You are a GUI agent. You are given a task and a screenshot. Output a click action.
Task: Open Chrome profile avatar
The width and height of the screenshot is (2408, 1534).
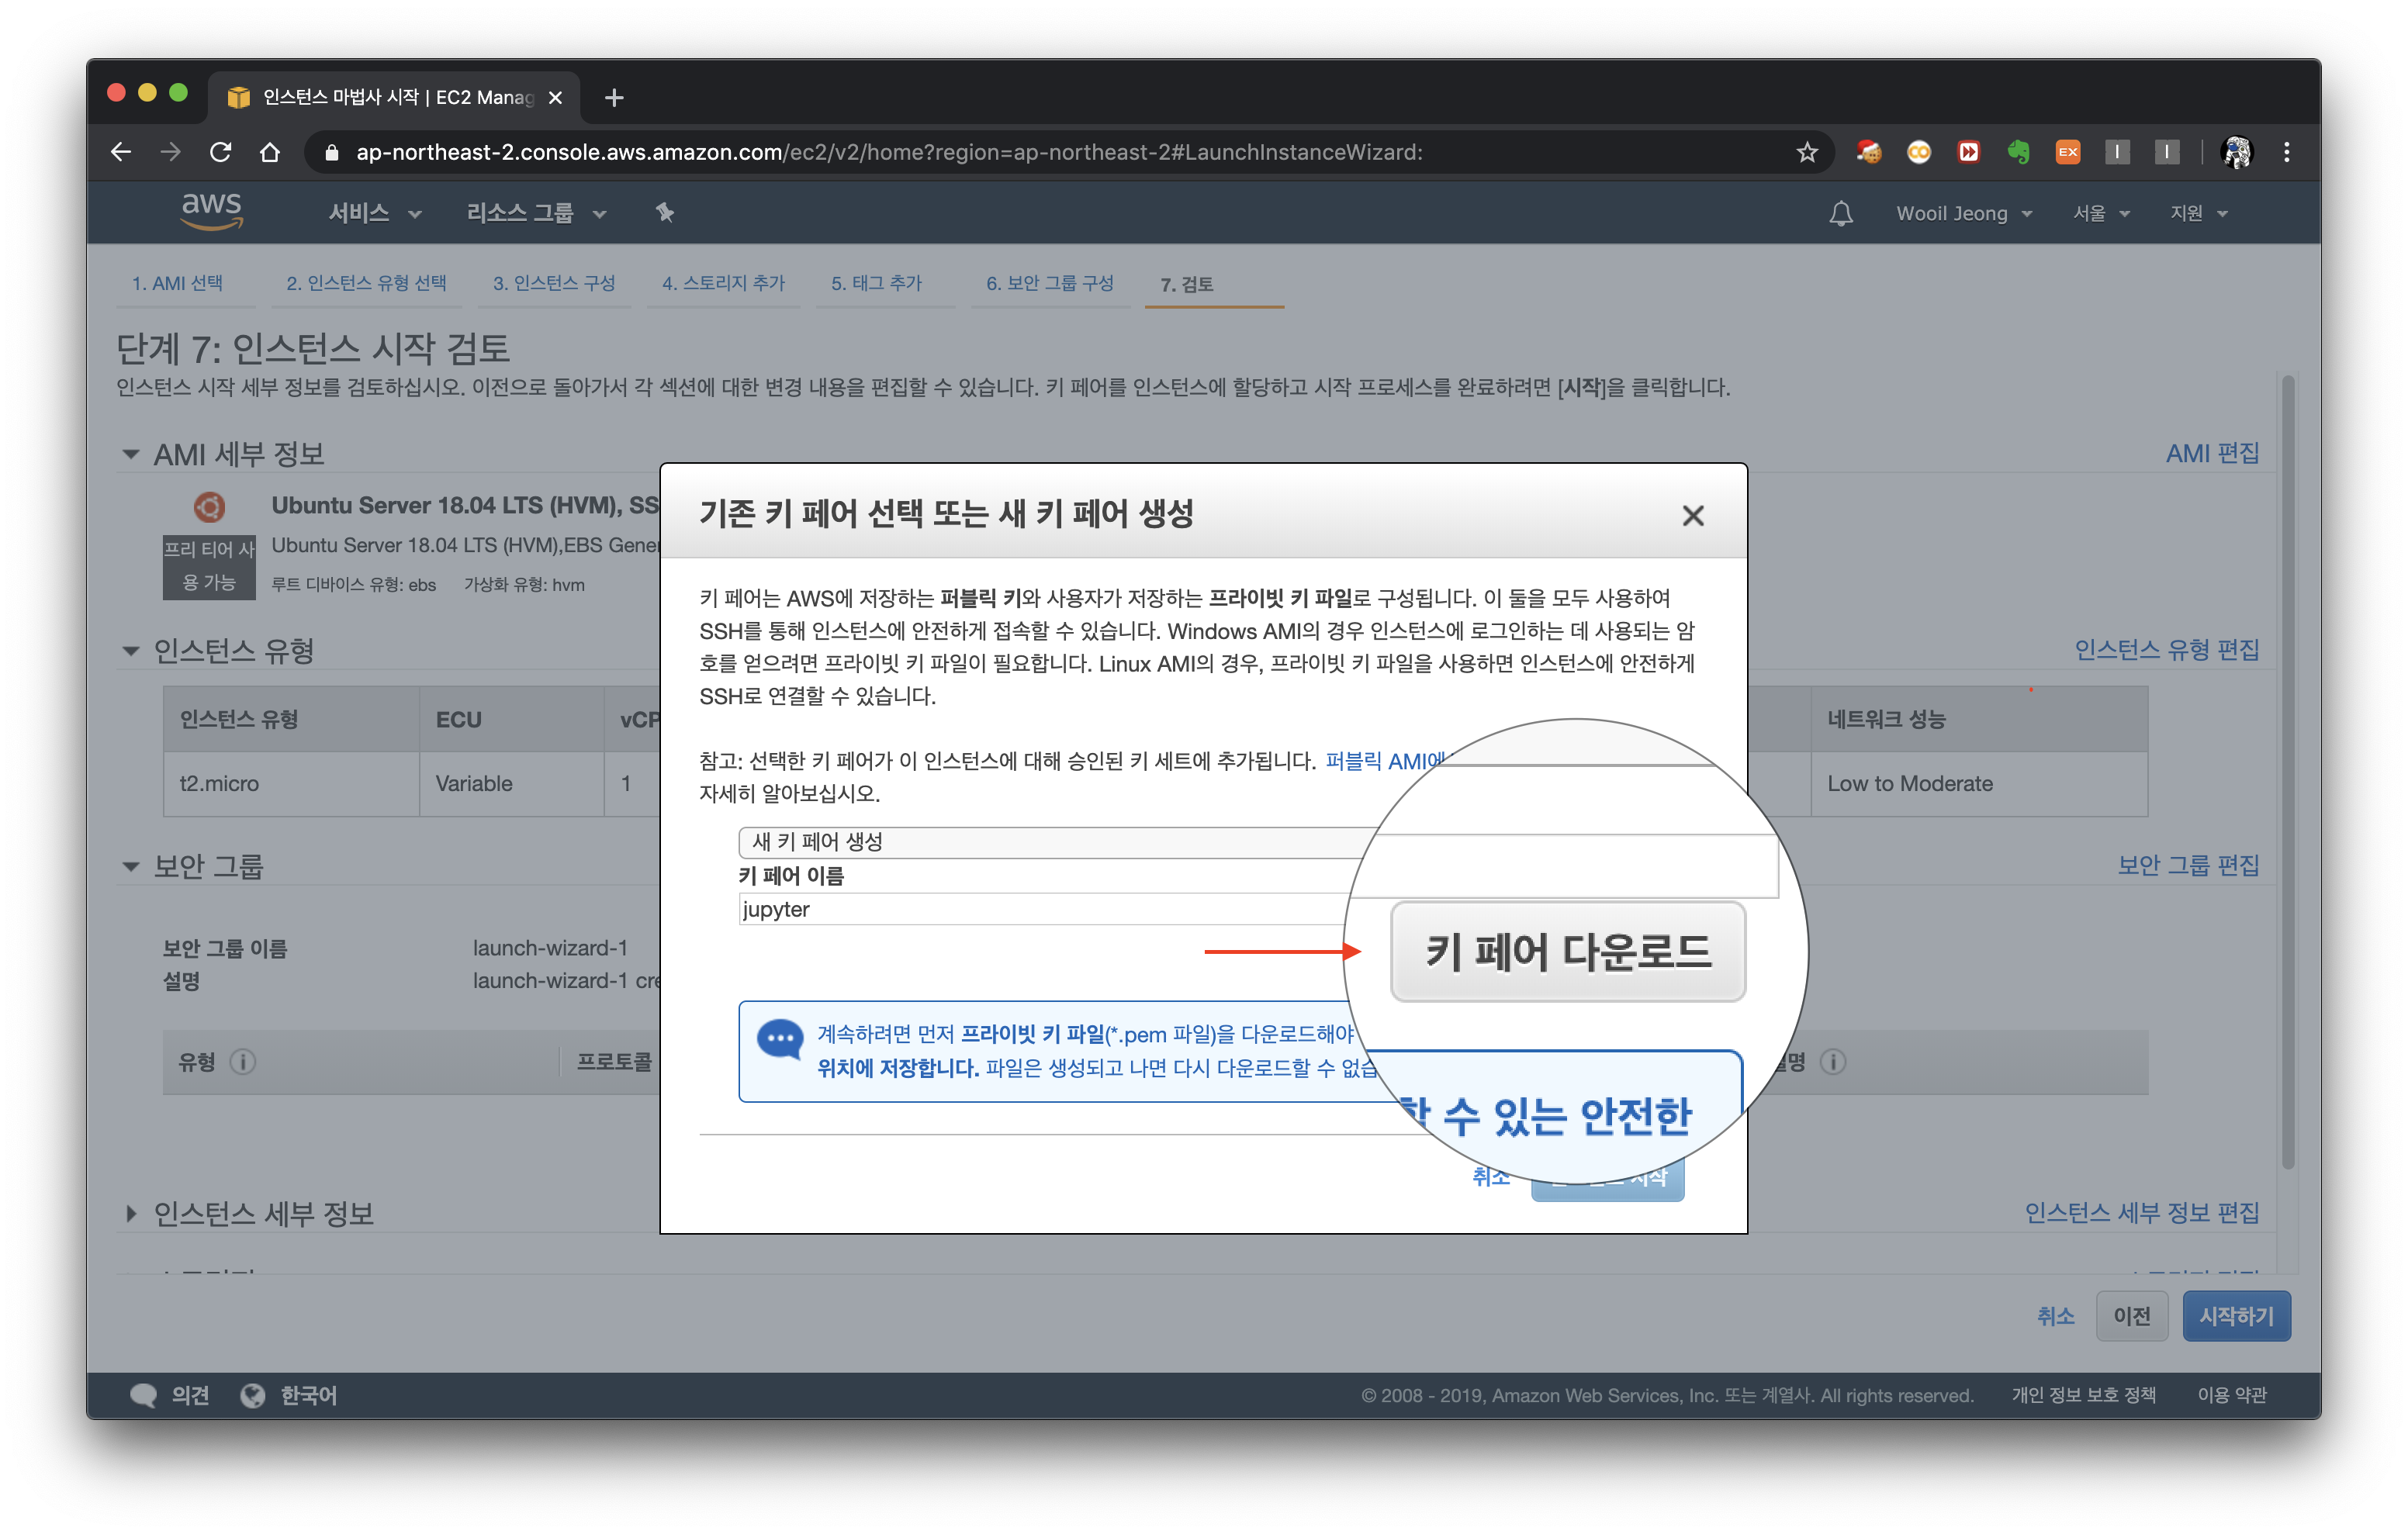pos(2236,152)
